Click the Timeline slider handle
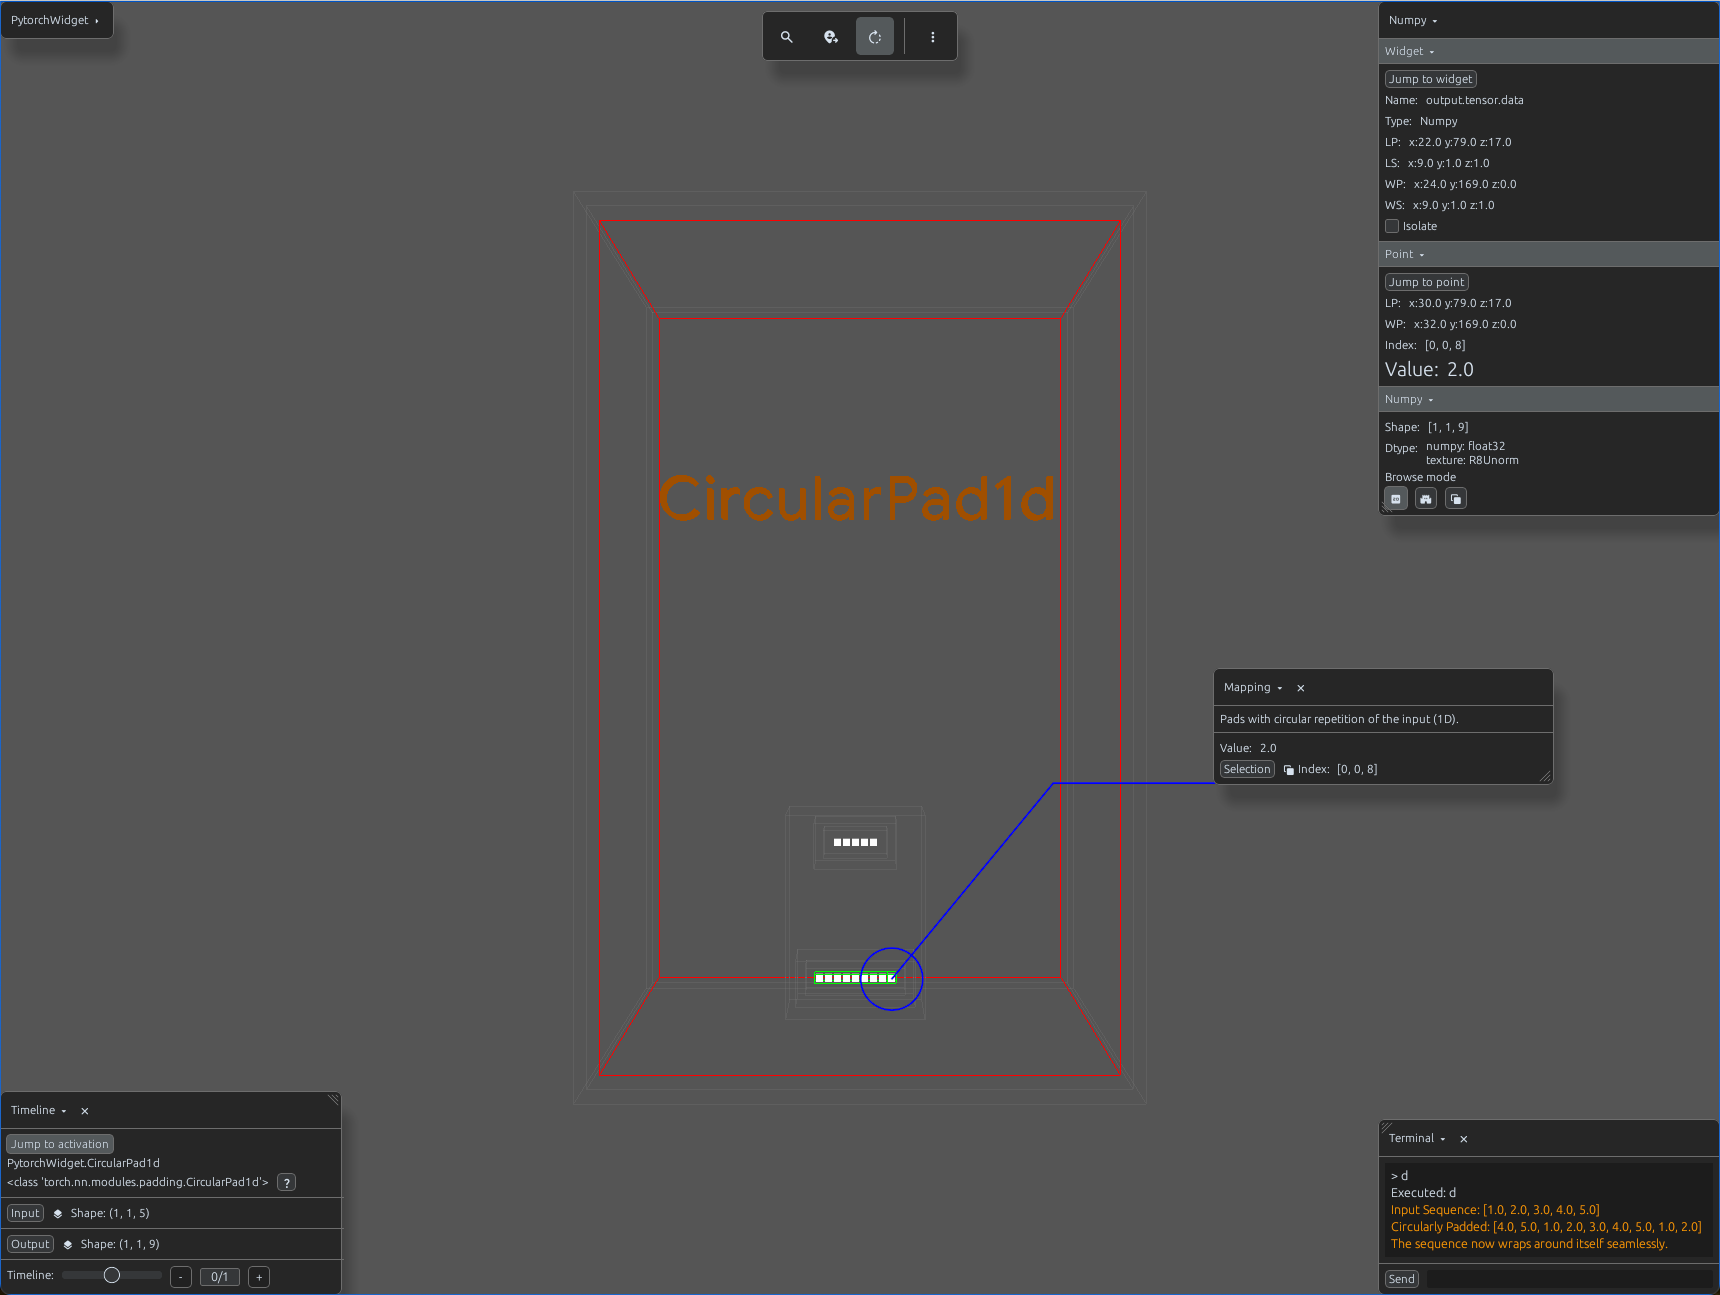Screen dimensions: 1720x1295 (x=112, y=1276)
